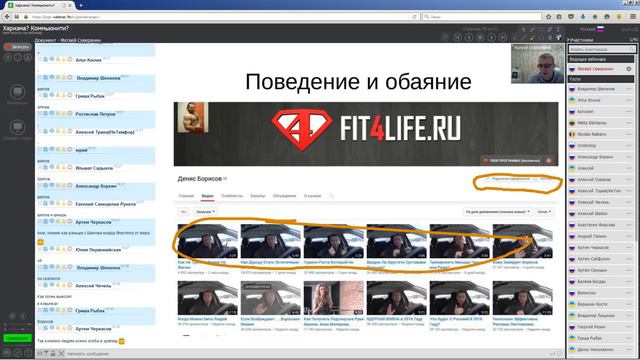Open options for guest Владимир Шепелев

[629, 89]
